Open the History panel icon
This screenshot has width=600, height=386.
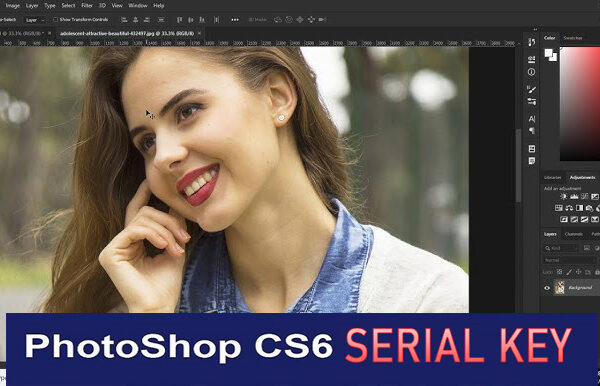[x=532, y=42]
